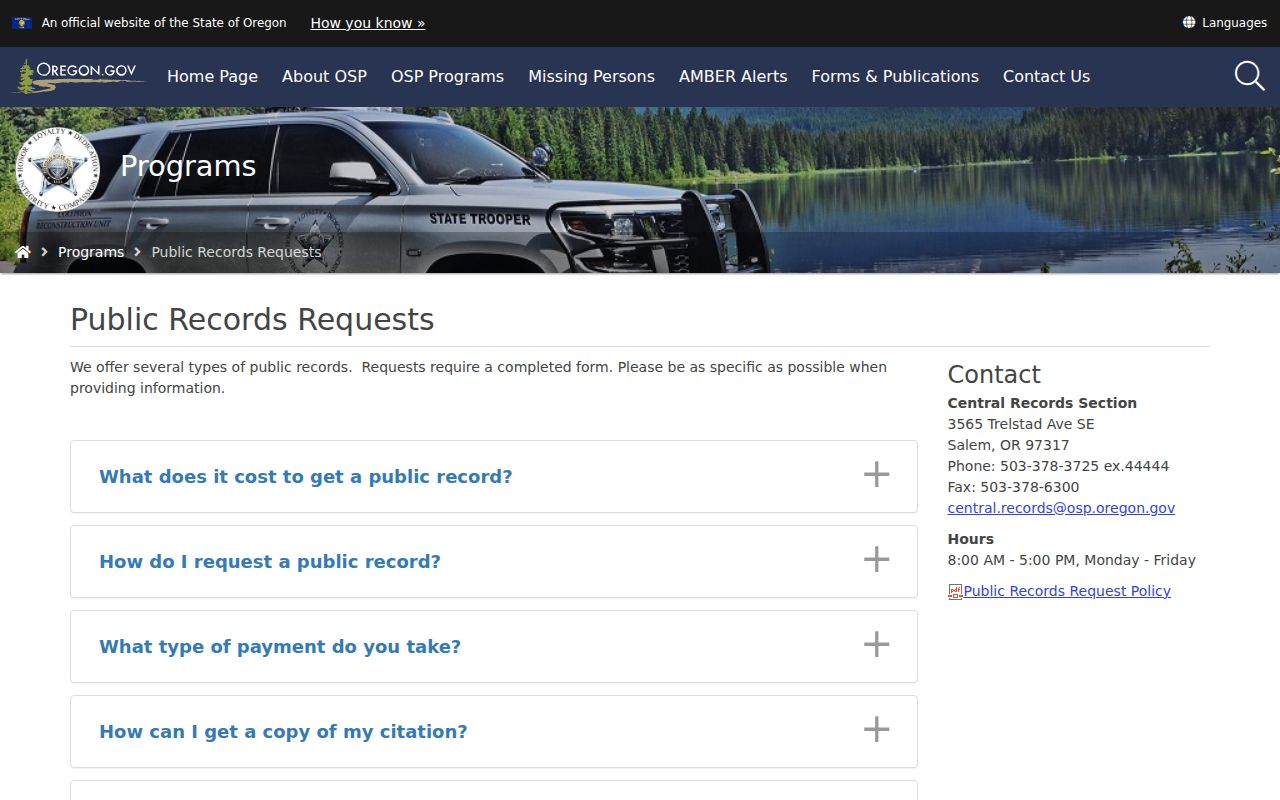This screenshot has height=800, width=1280.
Task: Click the Oregon State Police badge emblem
Action: (57, 167)
